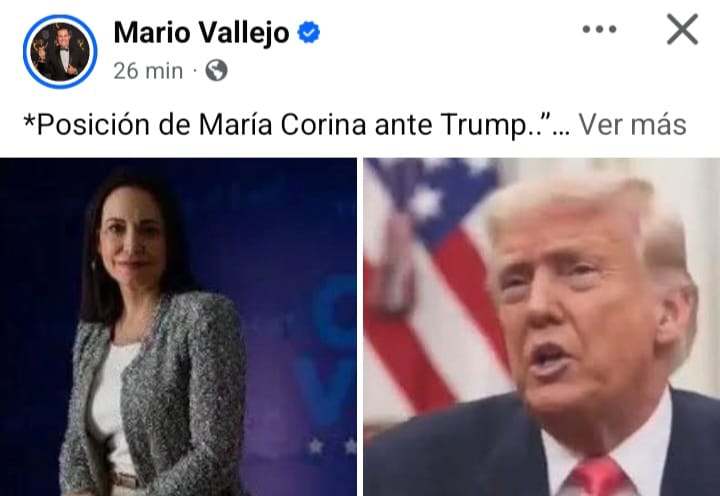Open the three-dot post options menu
Viewport: 720px width, 496px height.
pos(599,29)
